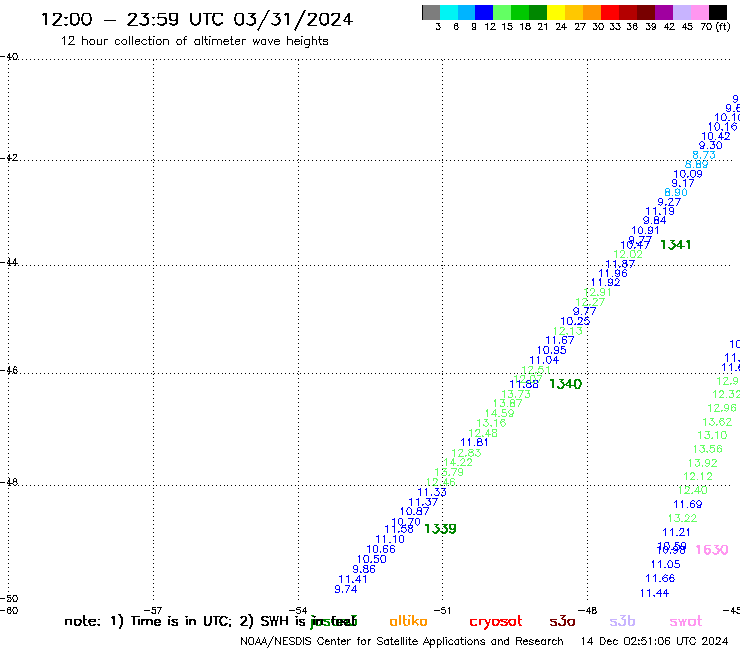
Task: Select the orange swatch in the legend
Action: (x=591, y=12)
